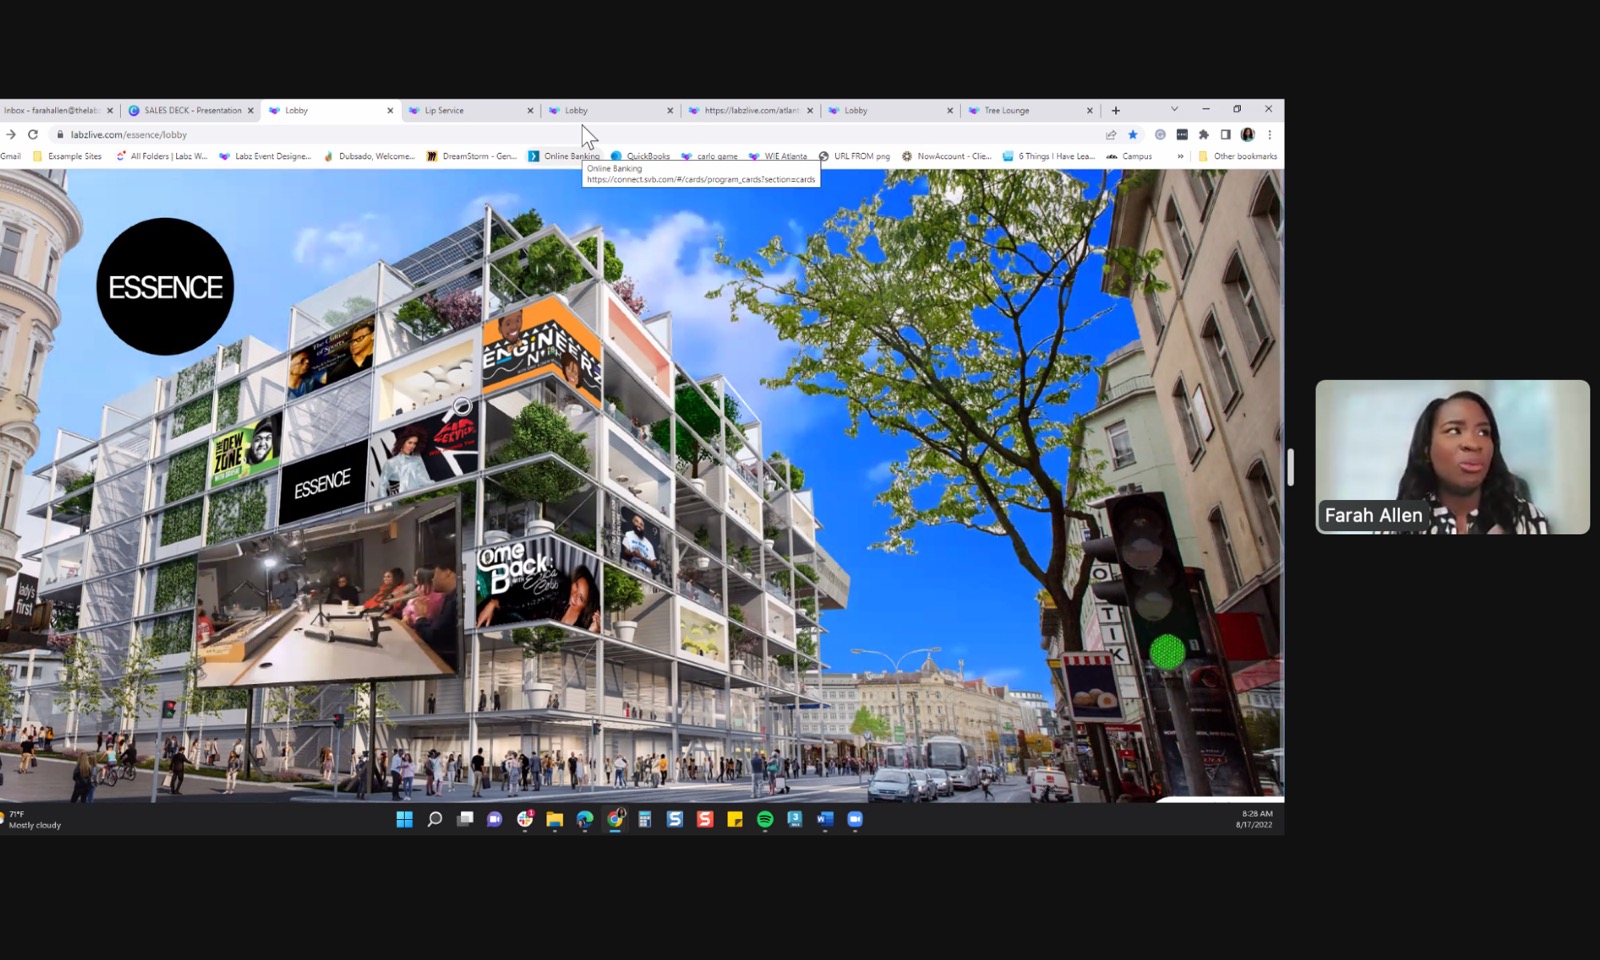Reload the labzlive essence lobby page
The width and height of the screenshot is (1600, 960).
point(33,134)
